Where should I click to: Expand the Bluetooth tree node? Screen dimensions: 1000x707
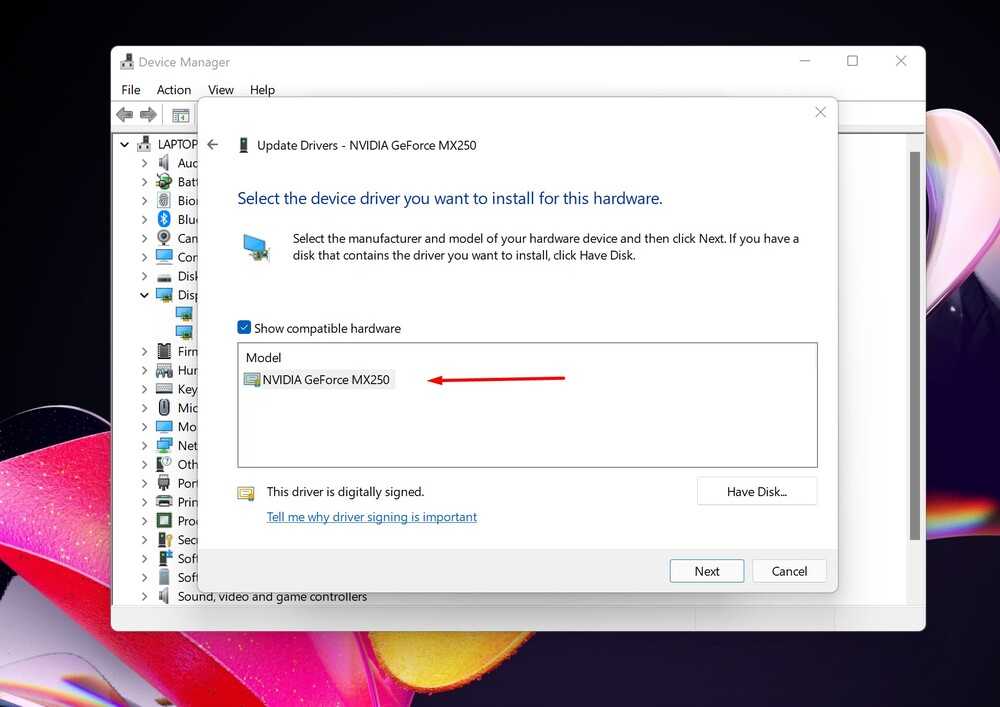(x=144, y=219)
